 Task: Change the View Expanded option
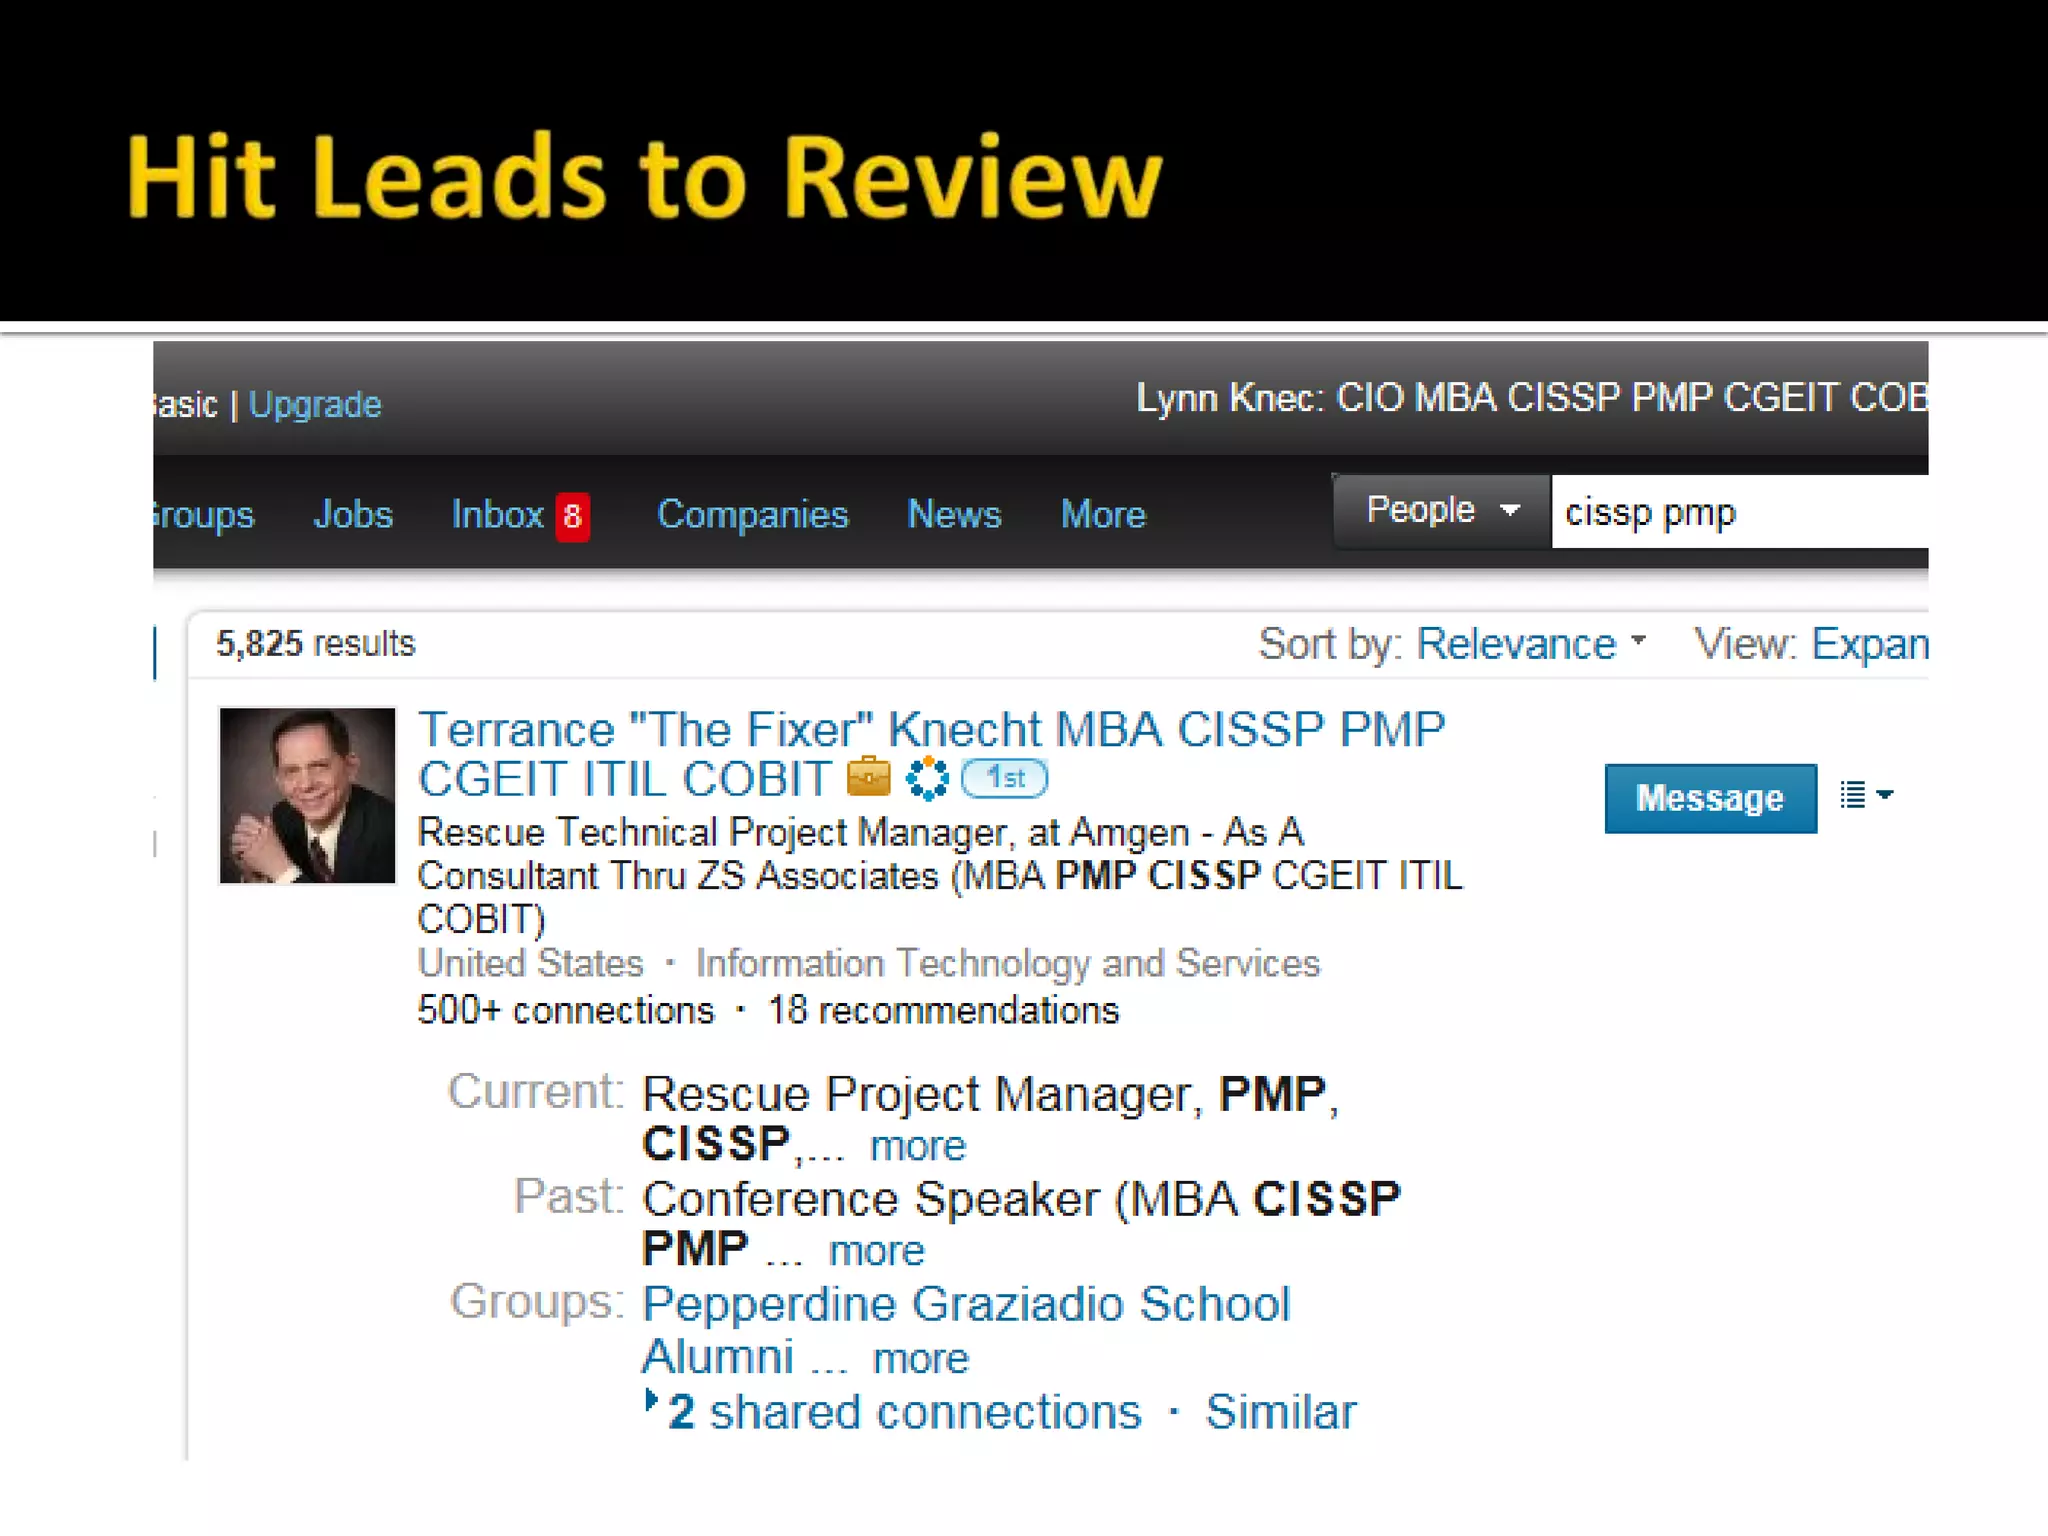[1868, 644]
